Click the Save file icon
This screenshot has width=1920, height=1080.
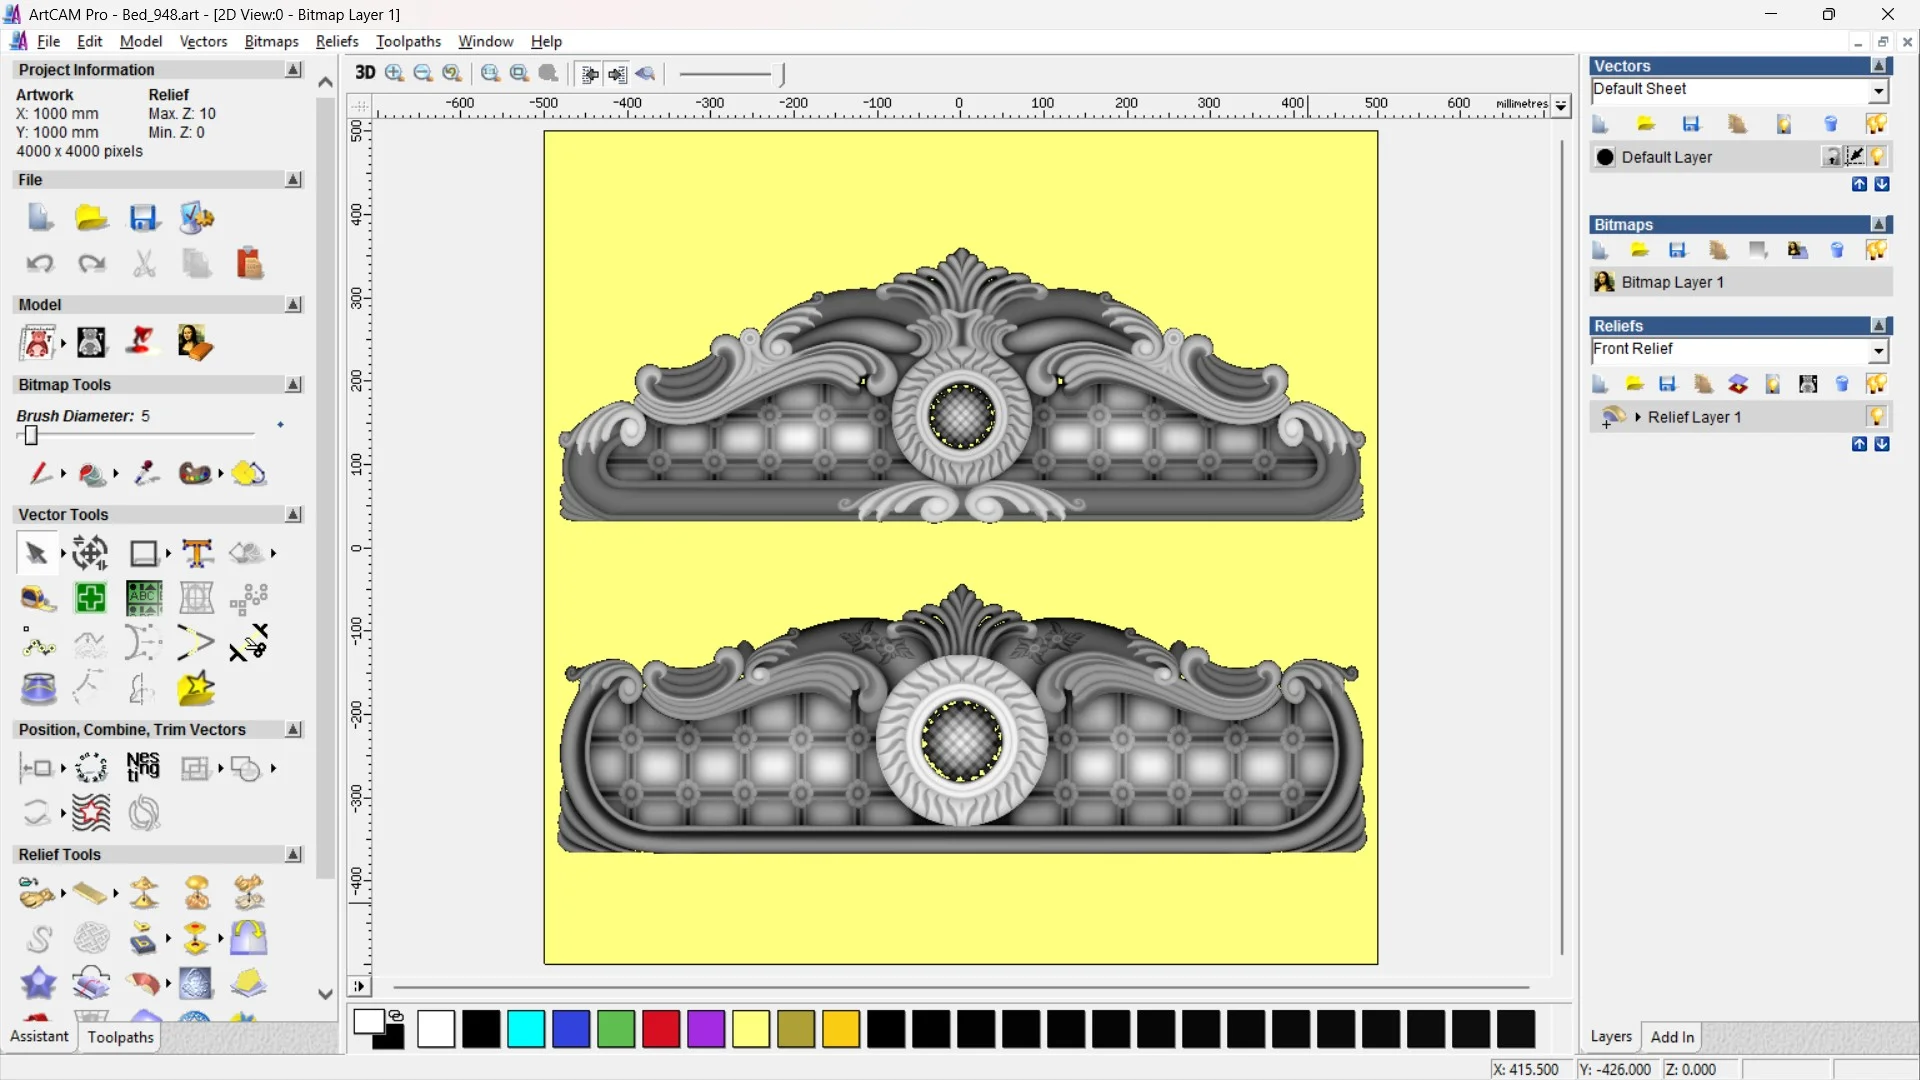click(x=143, y=218)
